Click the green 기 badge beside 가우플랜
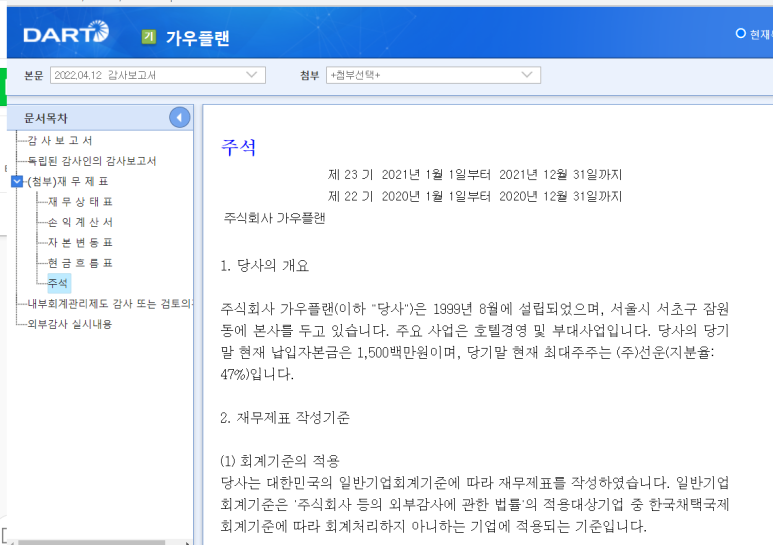The width and height of the screenshot is (773, 545). pos(148,37)
